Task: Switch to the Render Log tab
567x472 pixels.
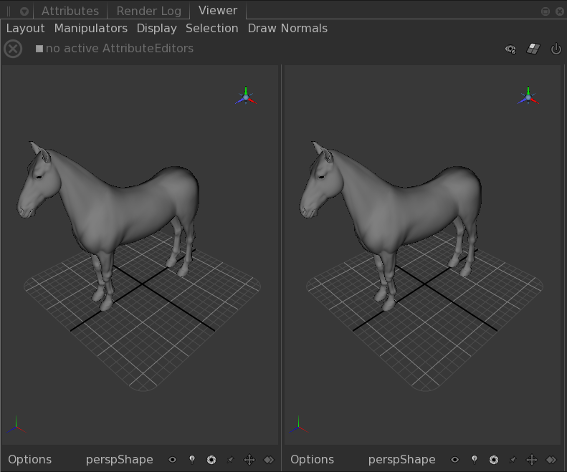Action: [149, 11]
